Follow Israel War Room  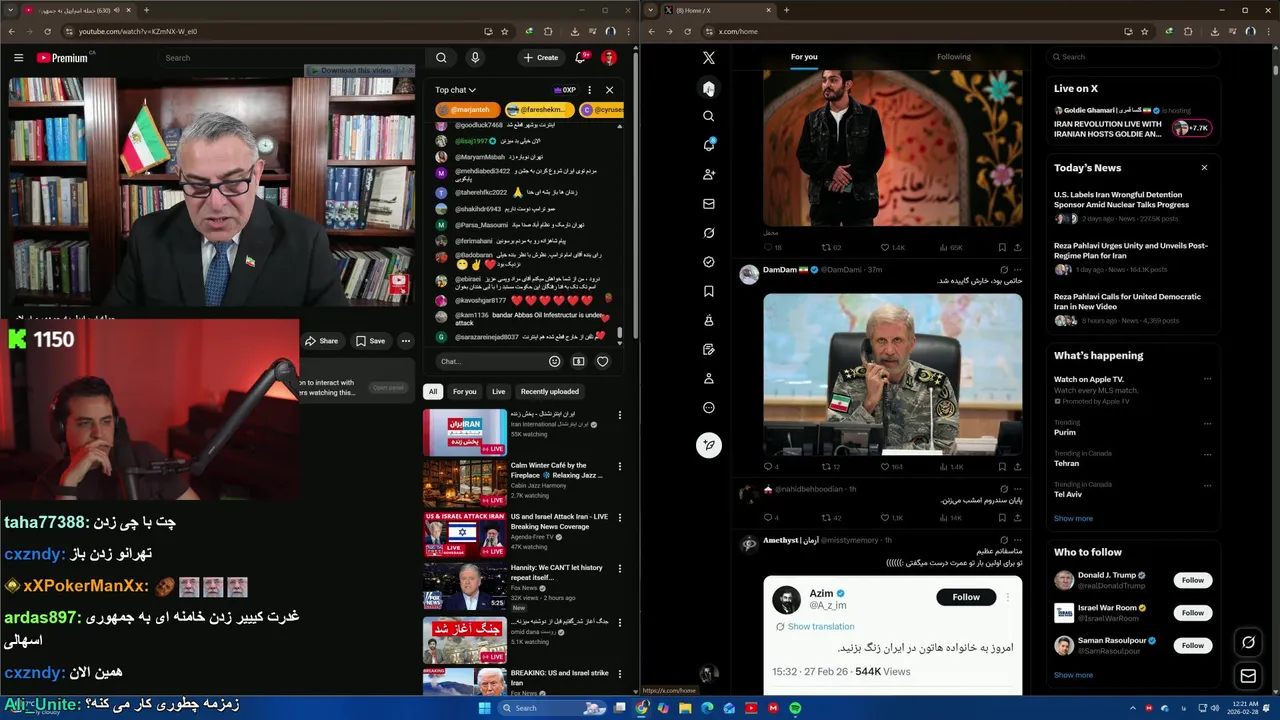pos(1192,613)
